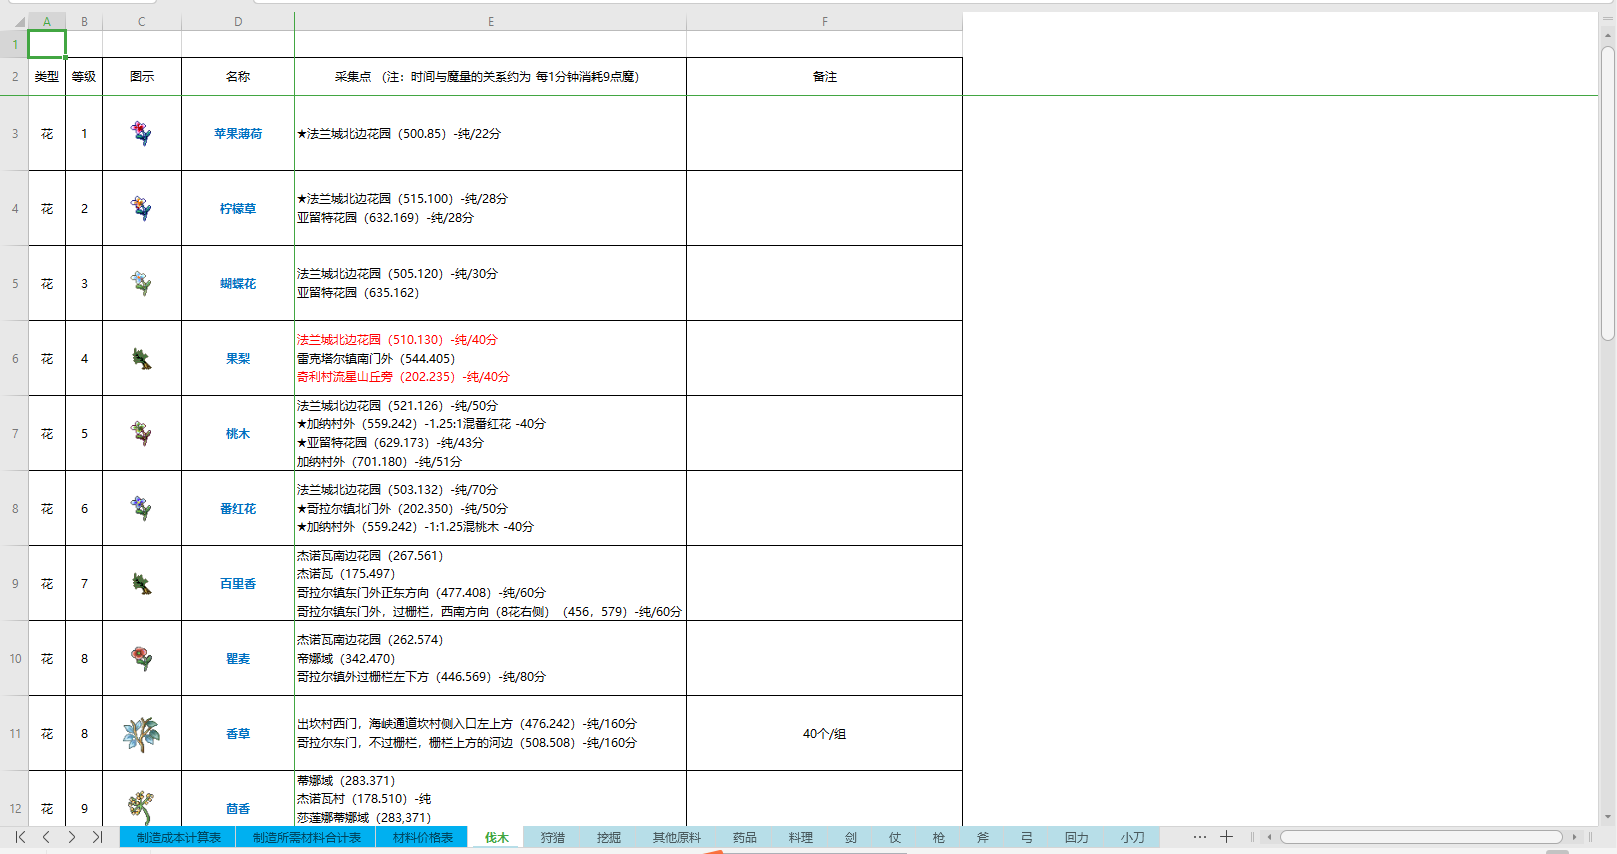1617x854 pixels.
Task: Click the horizontal scrollbar left arrow
Action: click(1269, 837)
